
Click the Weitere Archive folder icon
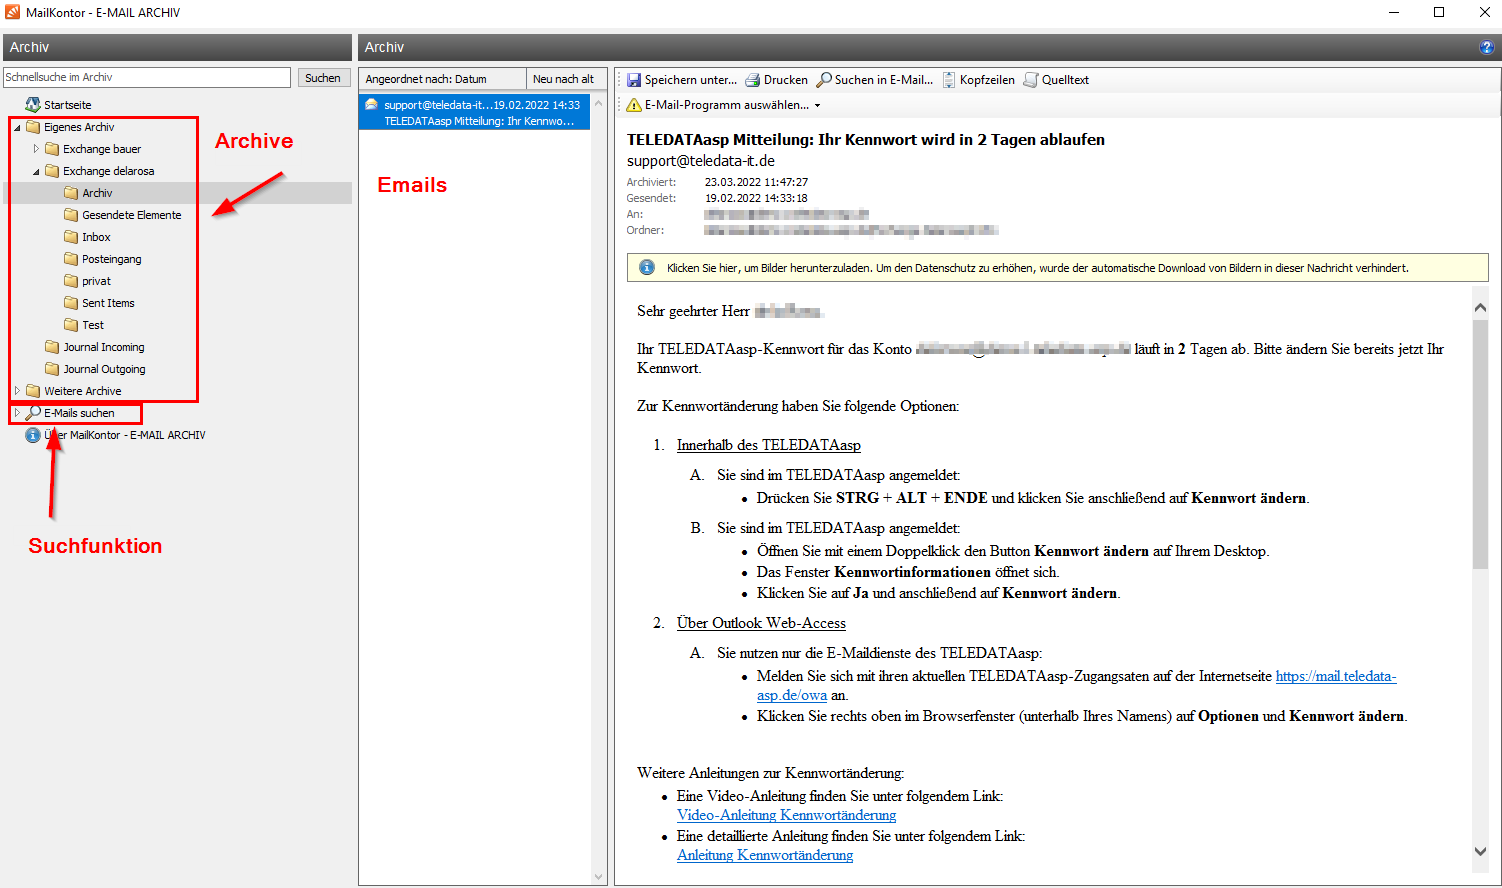(33, 391)
